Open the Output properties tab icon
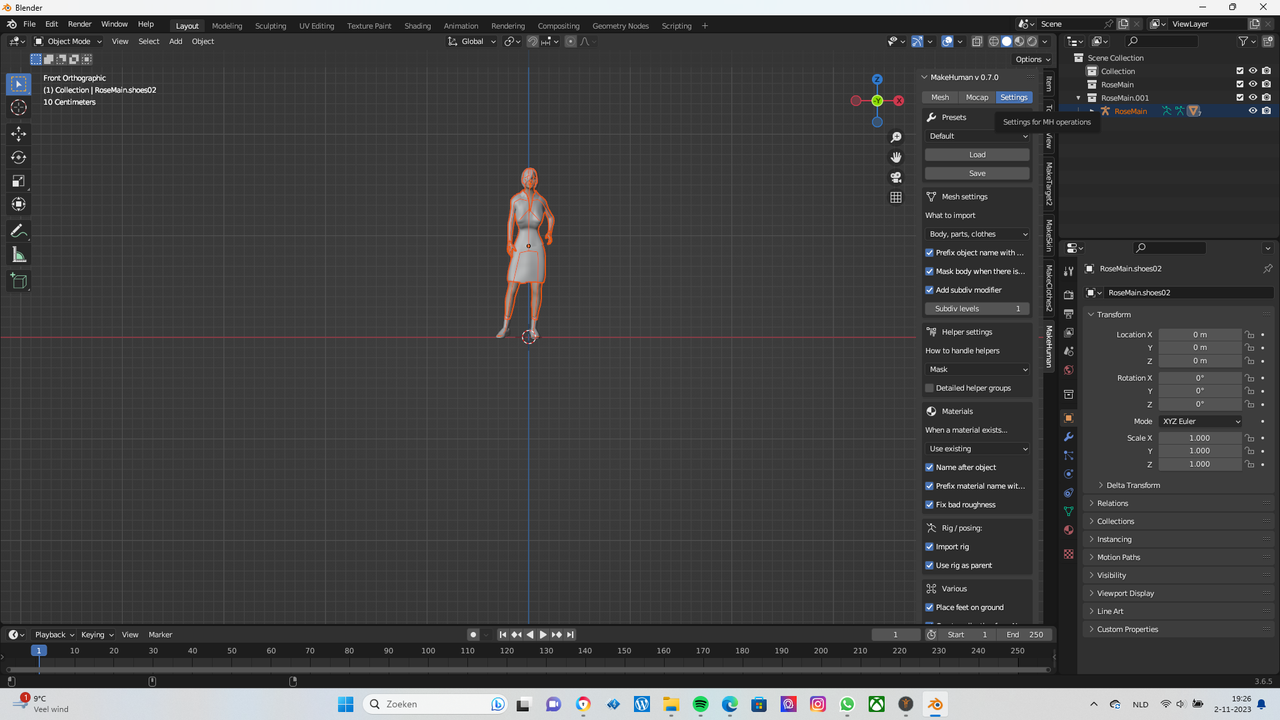 [x=1068, y=314]
